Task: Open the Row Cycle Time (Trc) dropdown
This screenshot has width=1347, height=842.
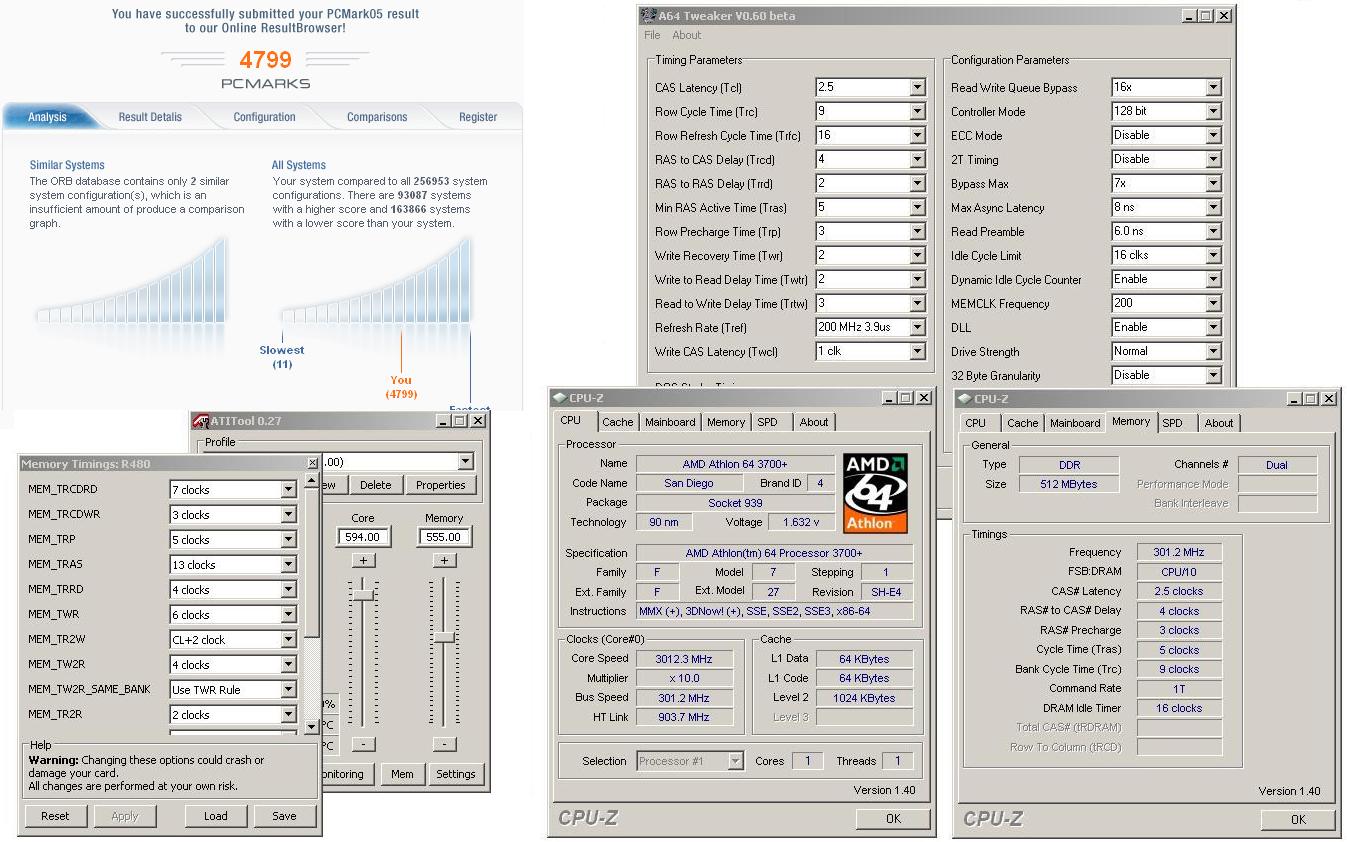Action: 917,111
